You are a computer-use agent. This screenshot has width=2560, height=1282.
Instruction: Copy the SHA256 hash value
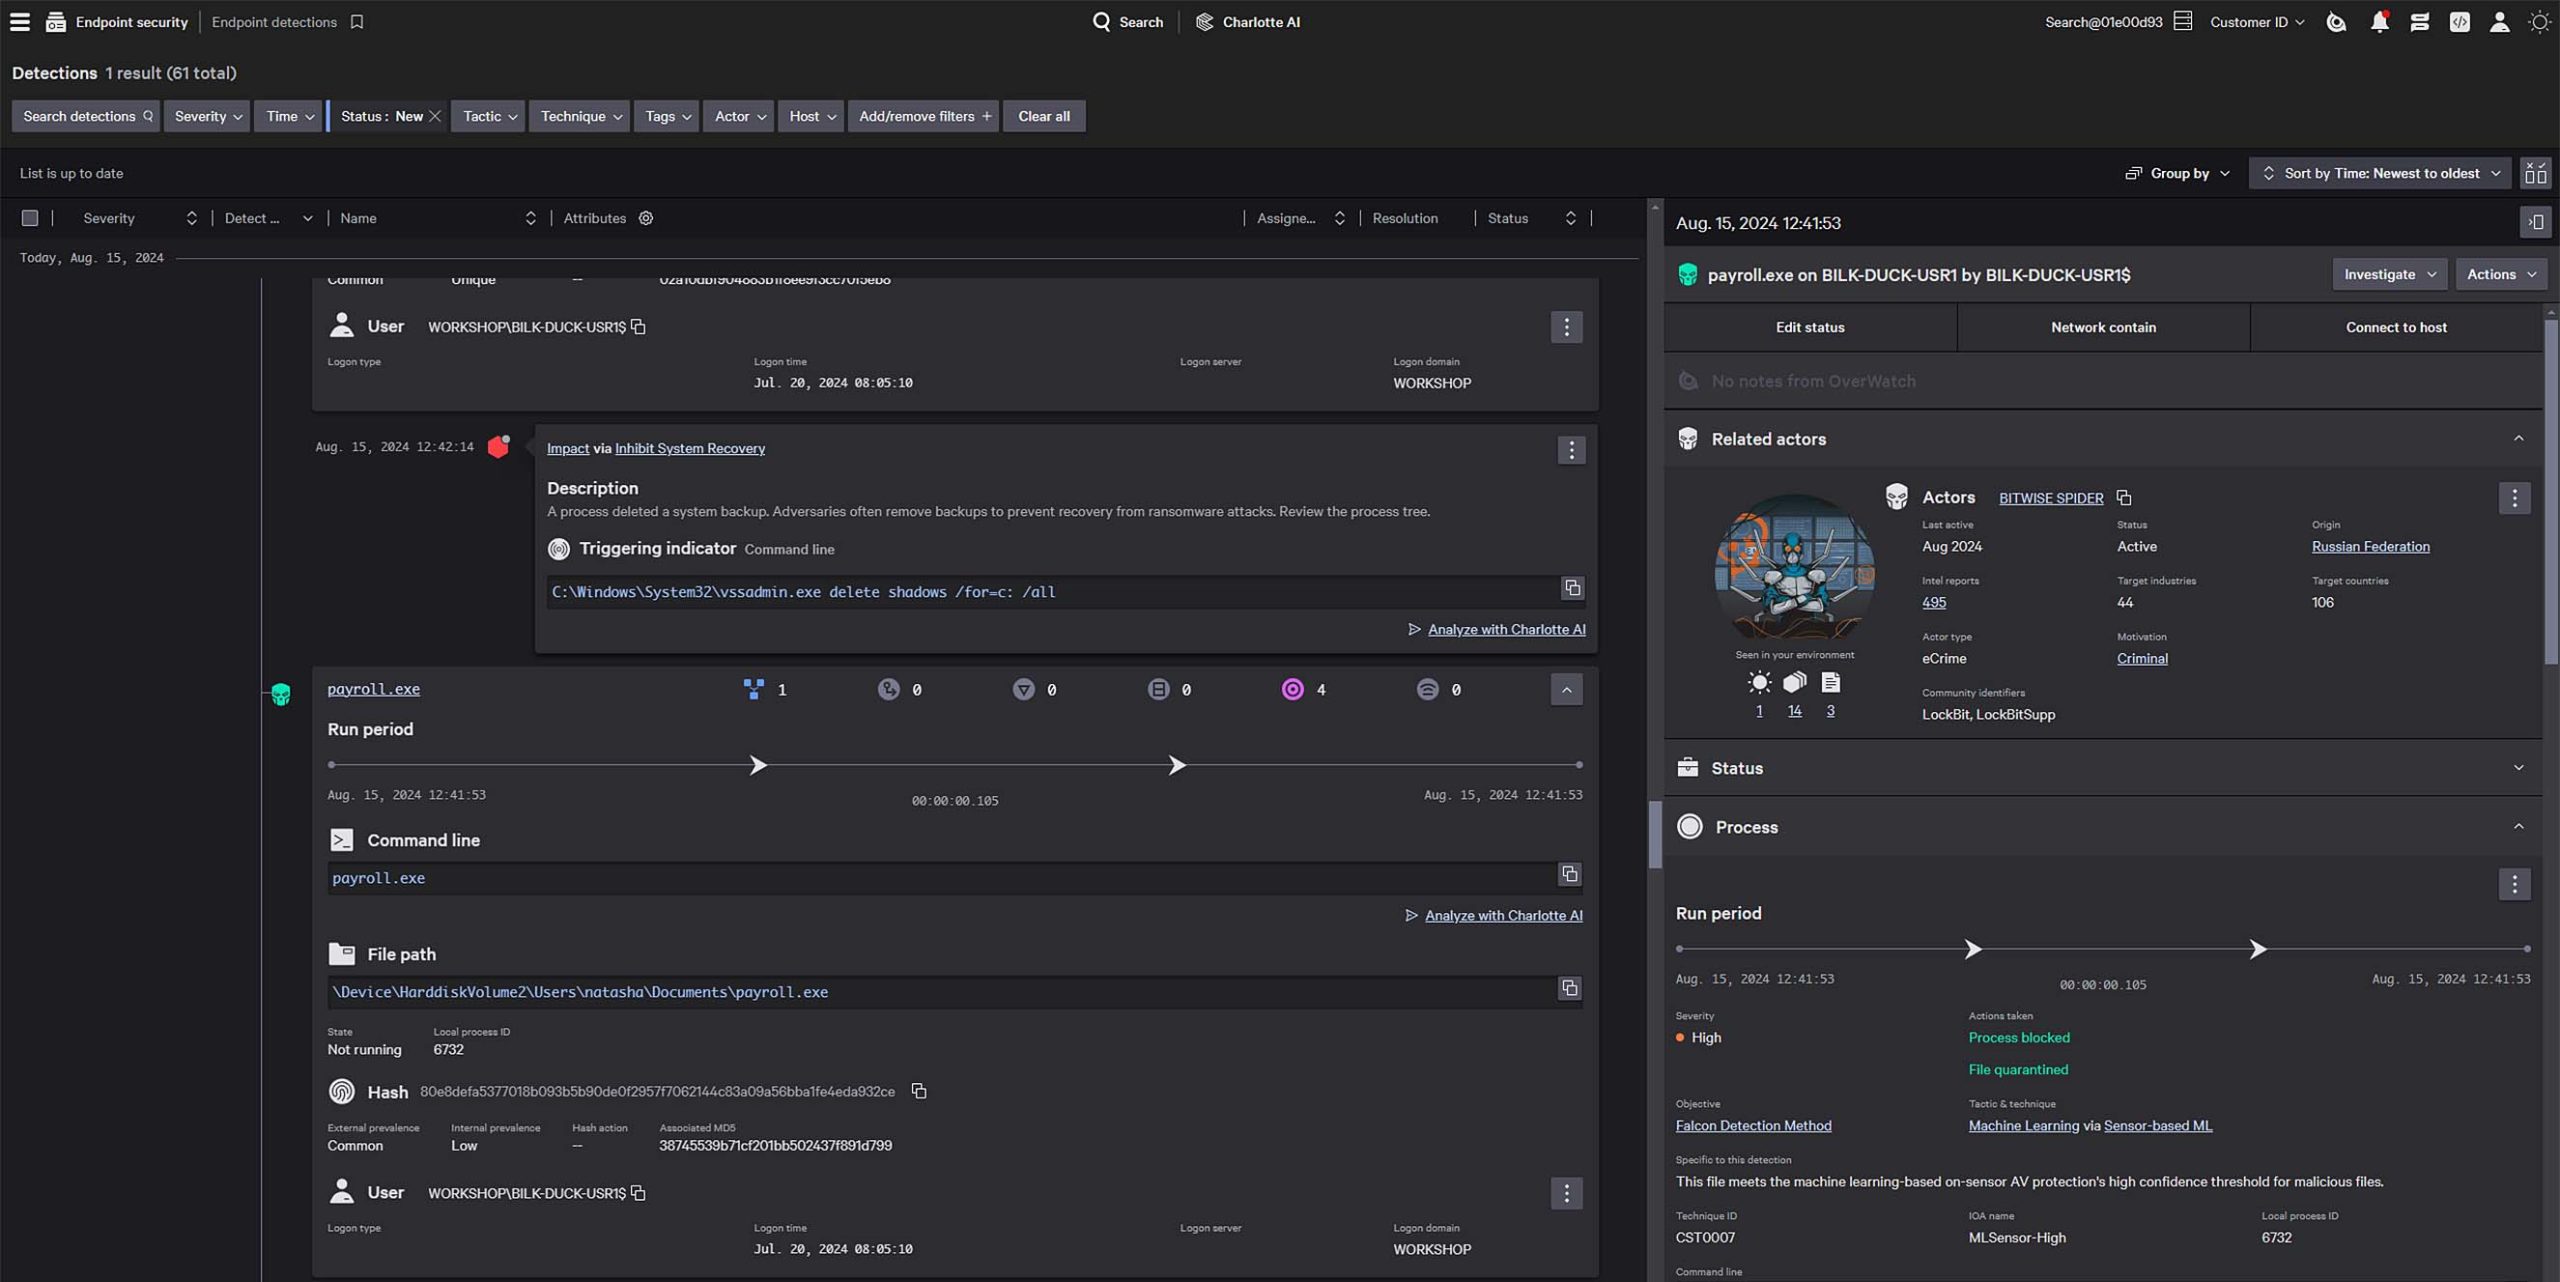[x=918, y=1091]
